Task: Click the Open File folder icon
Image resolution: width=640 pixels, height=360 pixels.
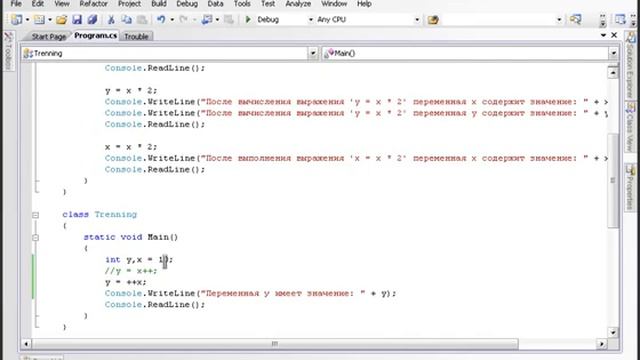Action: [62, 19]
